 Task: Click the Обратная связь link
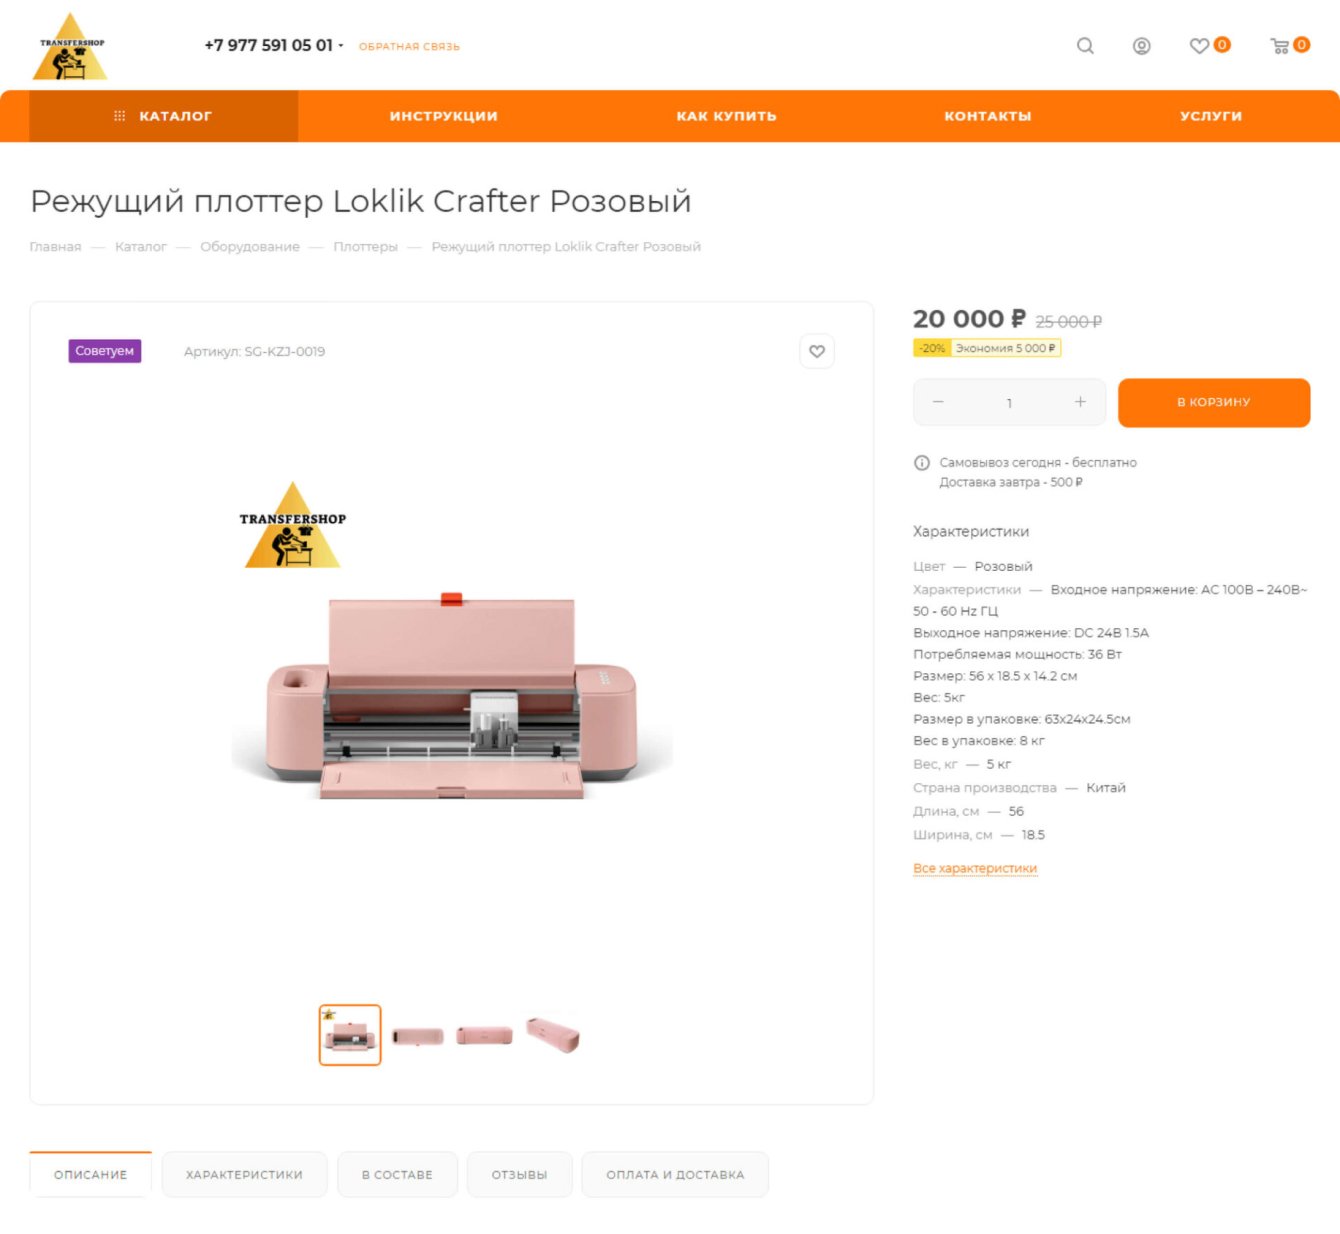409,46
